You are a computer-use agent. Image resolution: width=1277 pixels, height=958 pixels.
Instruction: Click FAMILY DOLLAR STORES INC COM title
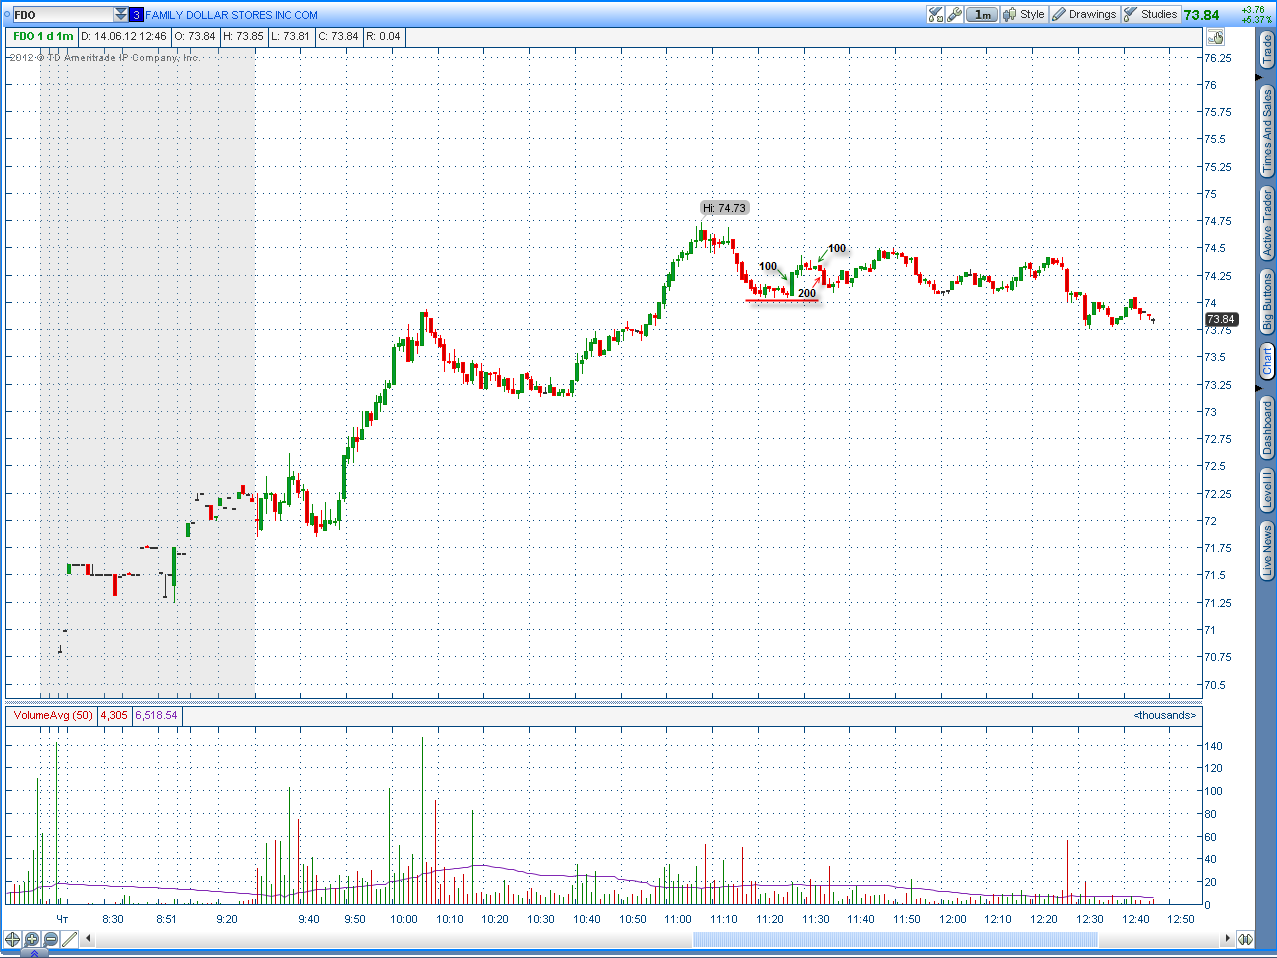pos(232,15)
